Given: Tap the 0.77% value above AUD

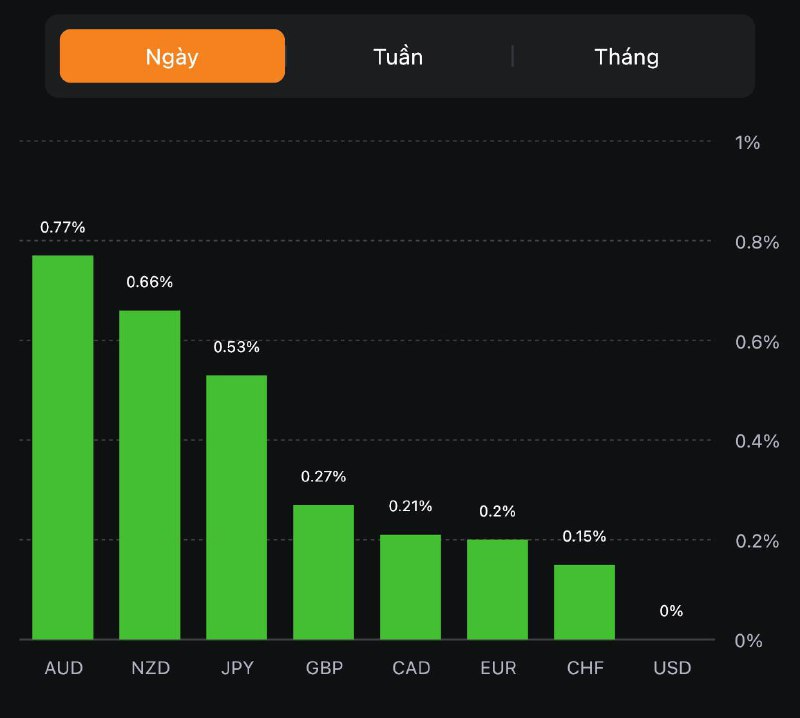Looking at the screenshot, I should click(63, 228).
